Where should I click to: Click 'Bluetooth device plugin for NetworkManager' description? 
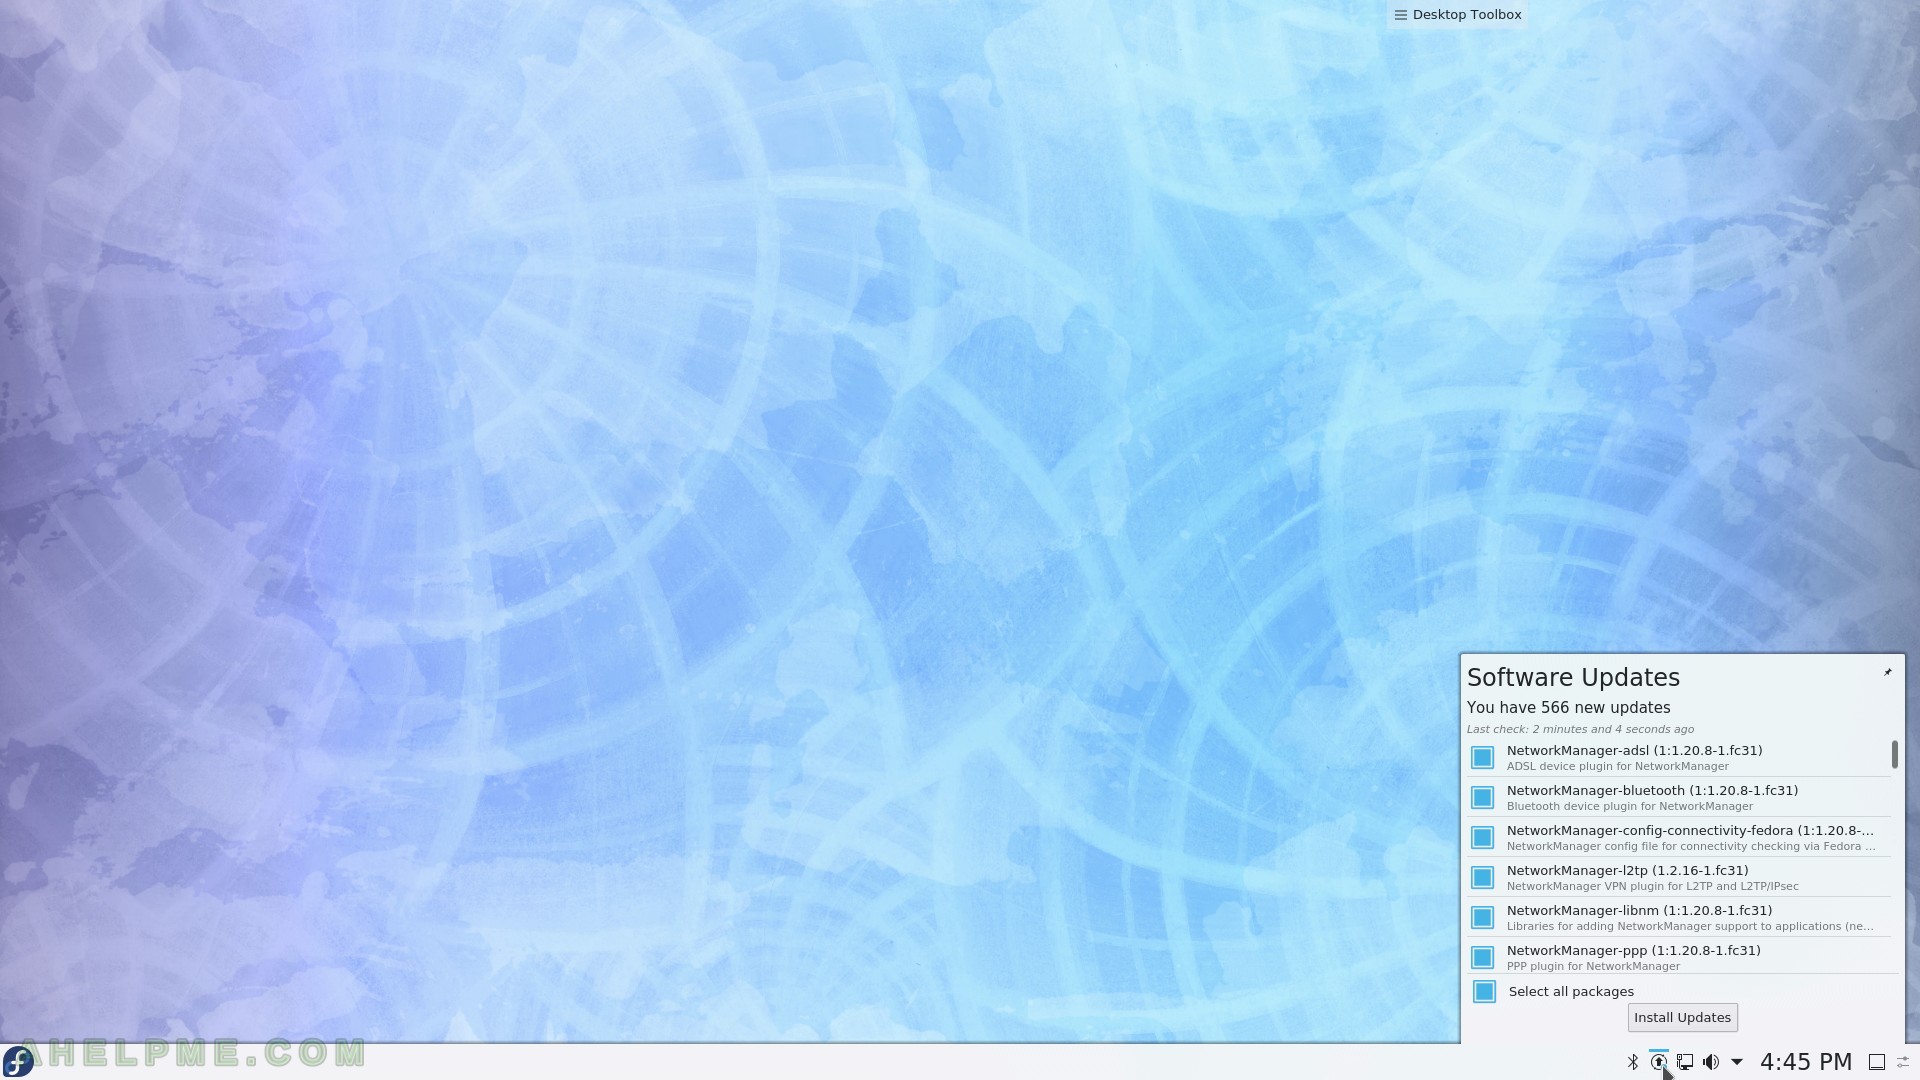pos(1629,807)
